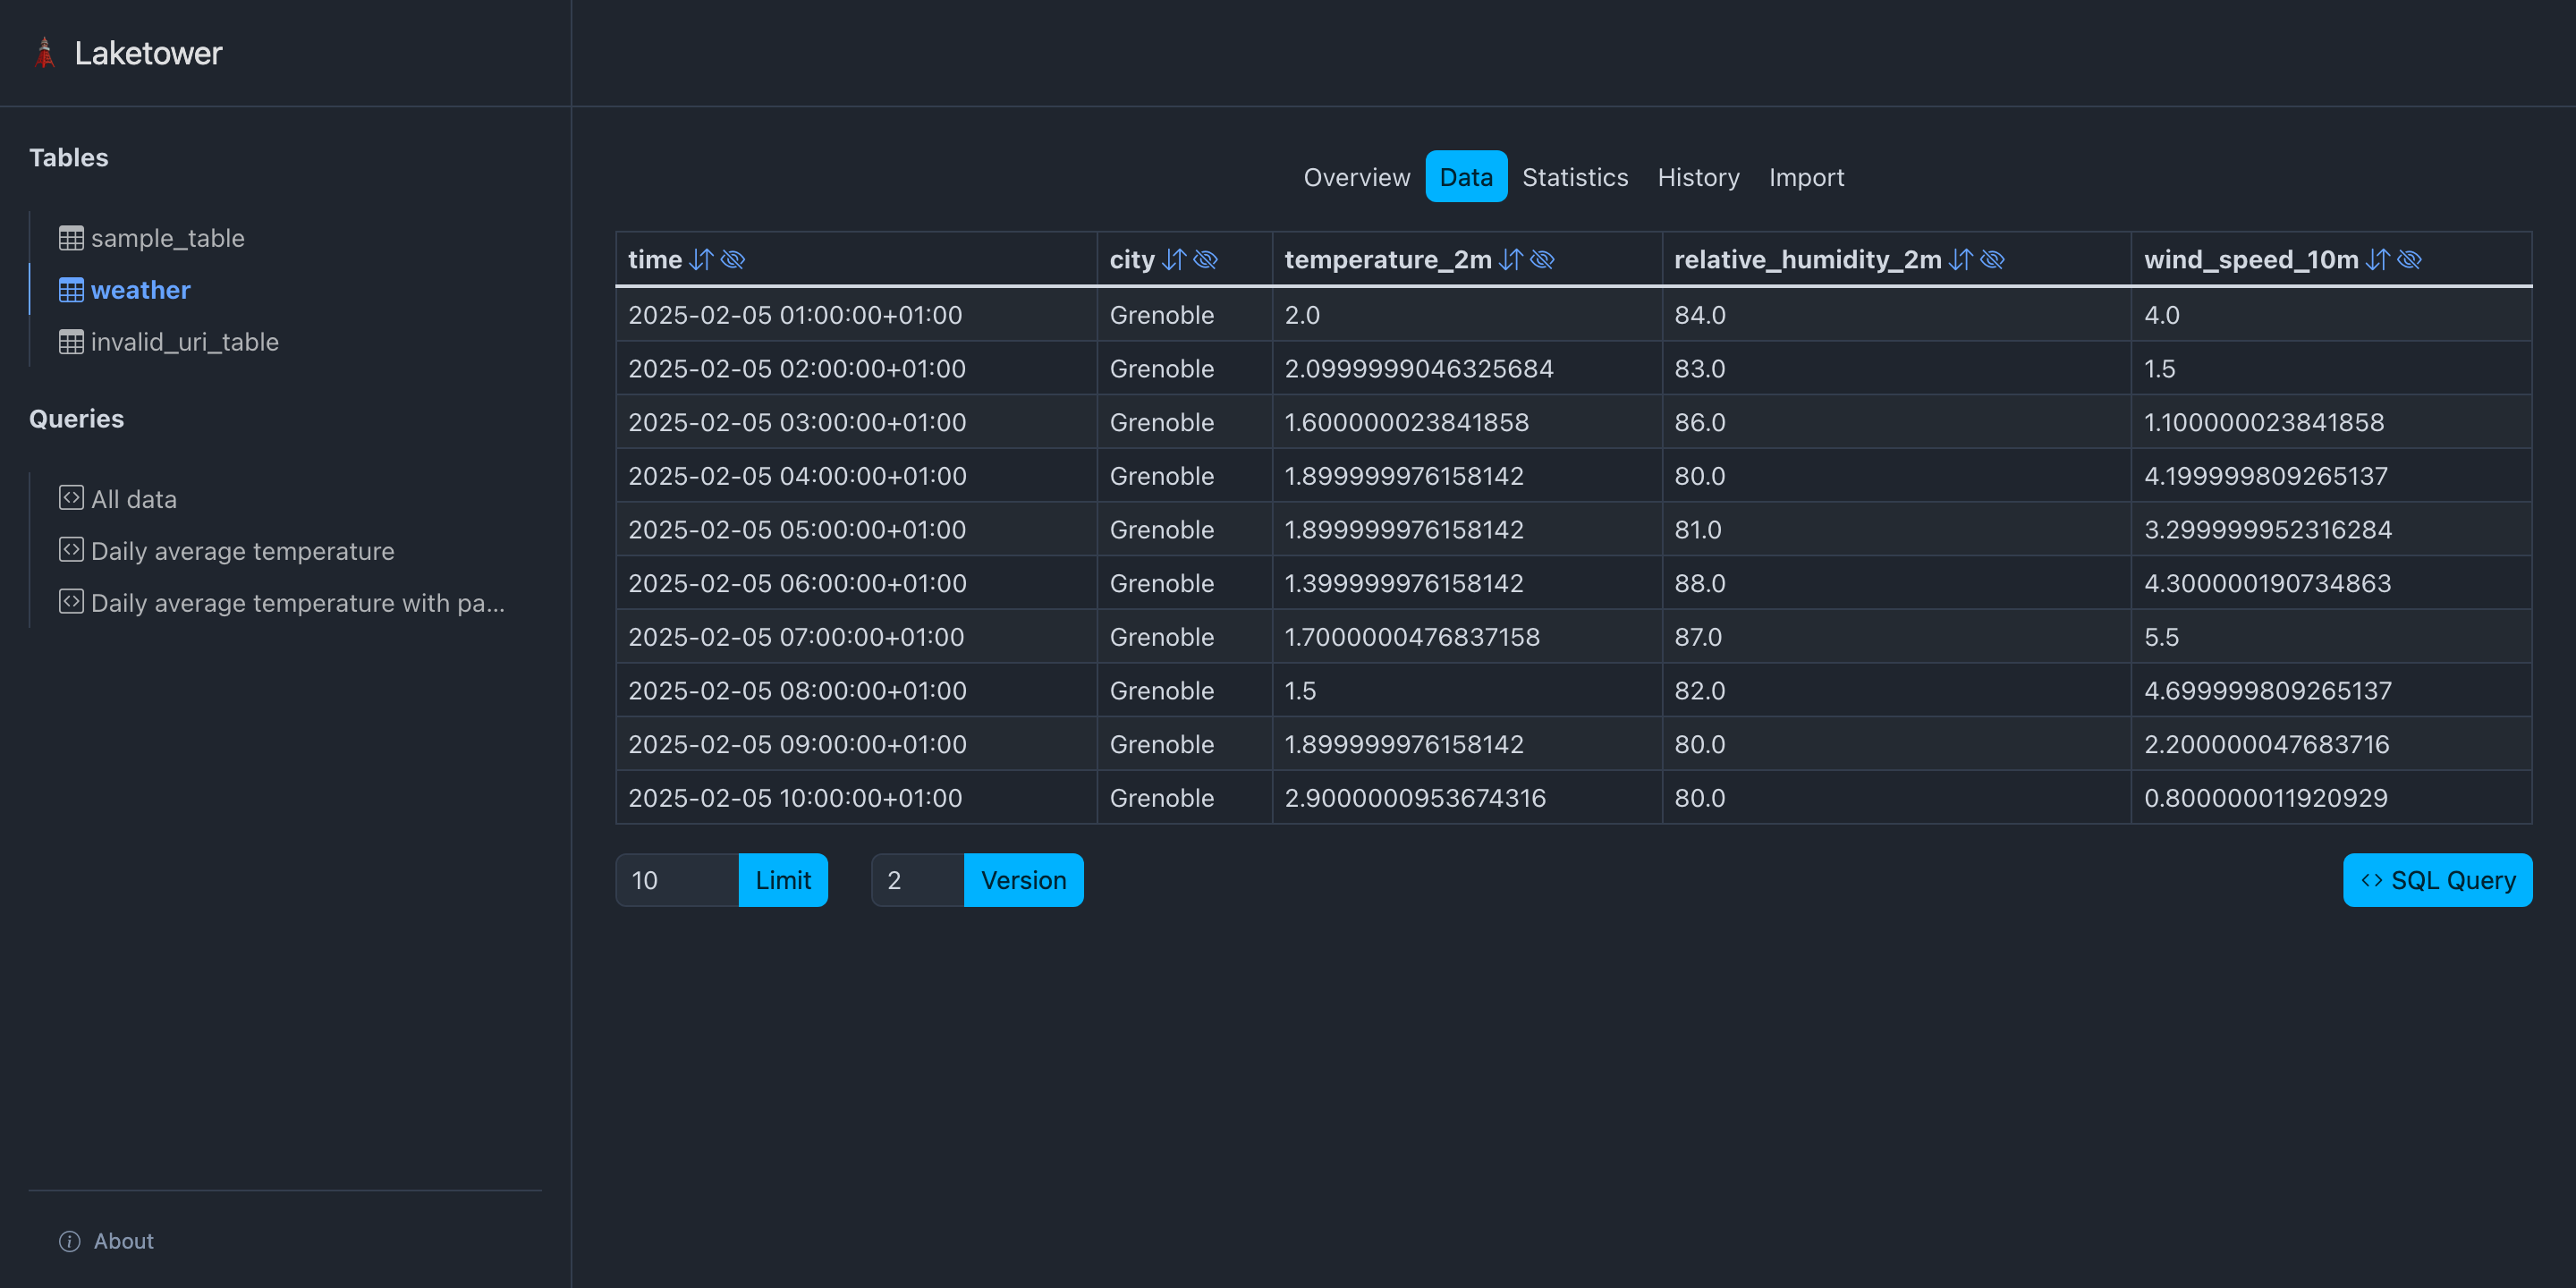Hide the city column via its eye icon
The image size is (2576, 1288).
point(1207,259)
